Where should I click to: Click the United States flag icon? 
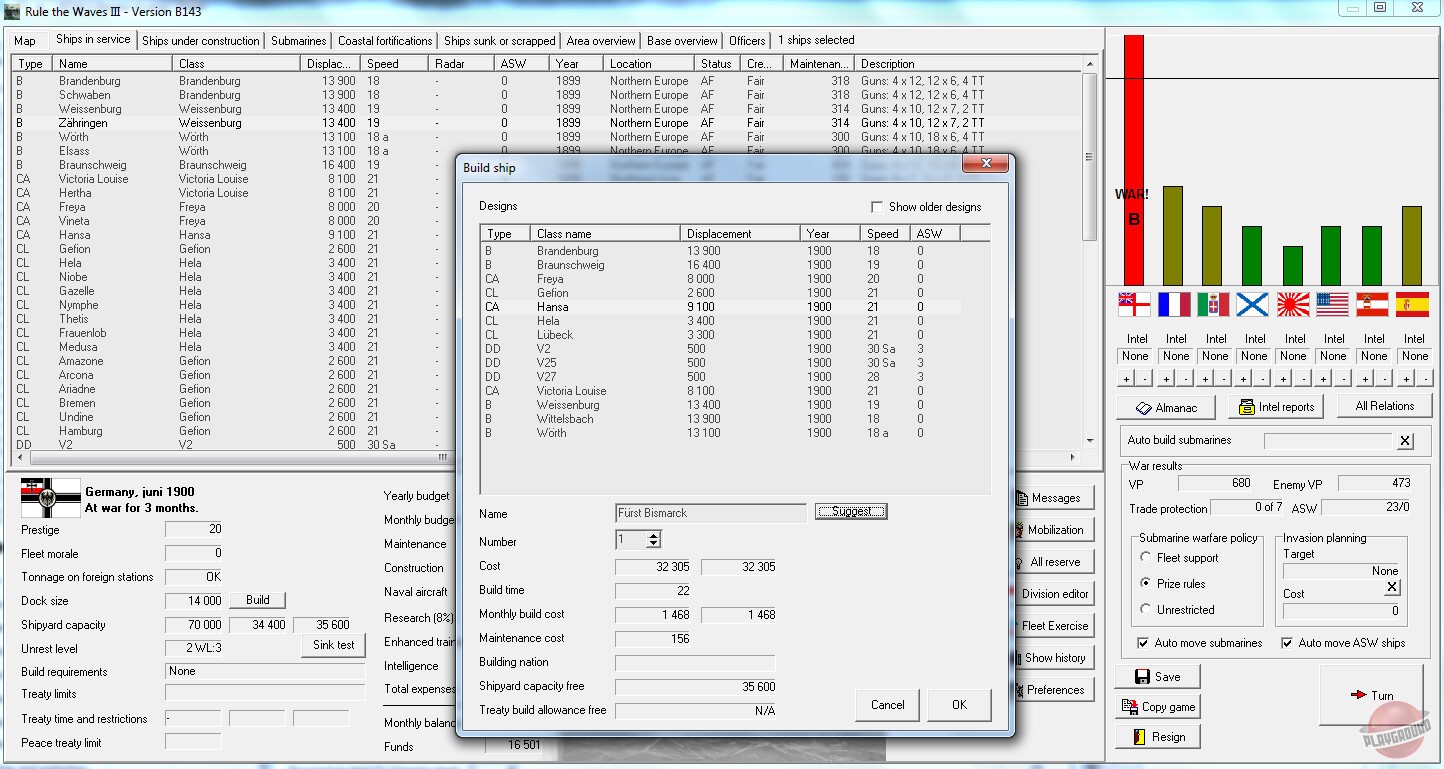tap(1332, 304)
